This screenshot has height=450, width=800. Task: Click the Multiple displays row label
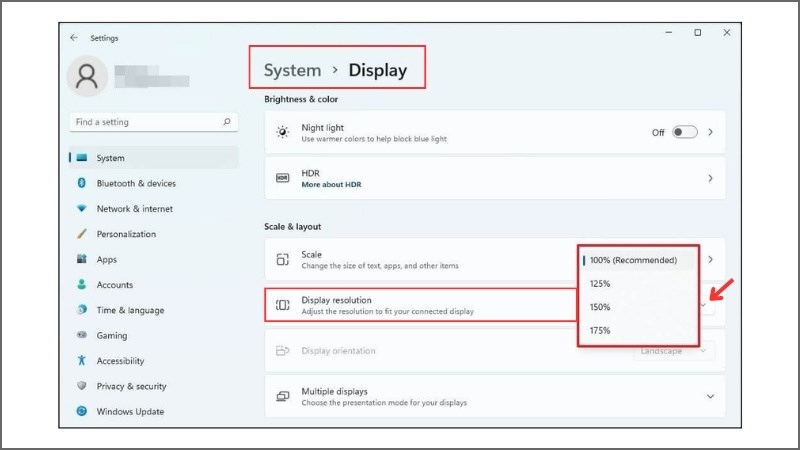[334, 391]
